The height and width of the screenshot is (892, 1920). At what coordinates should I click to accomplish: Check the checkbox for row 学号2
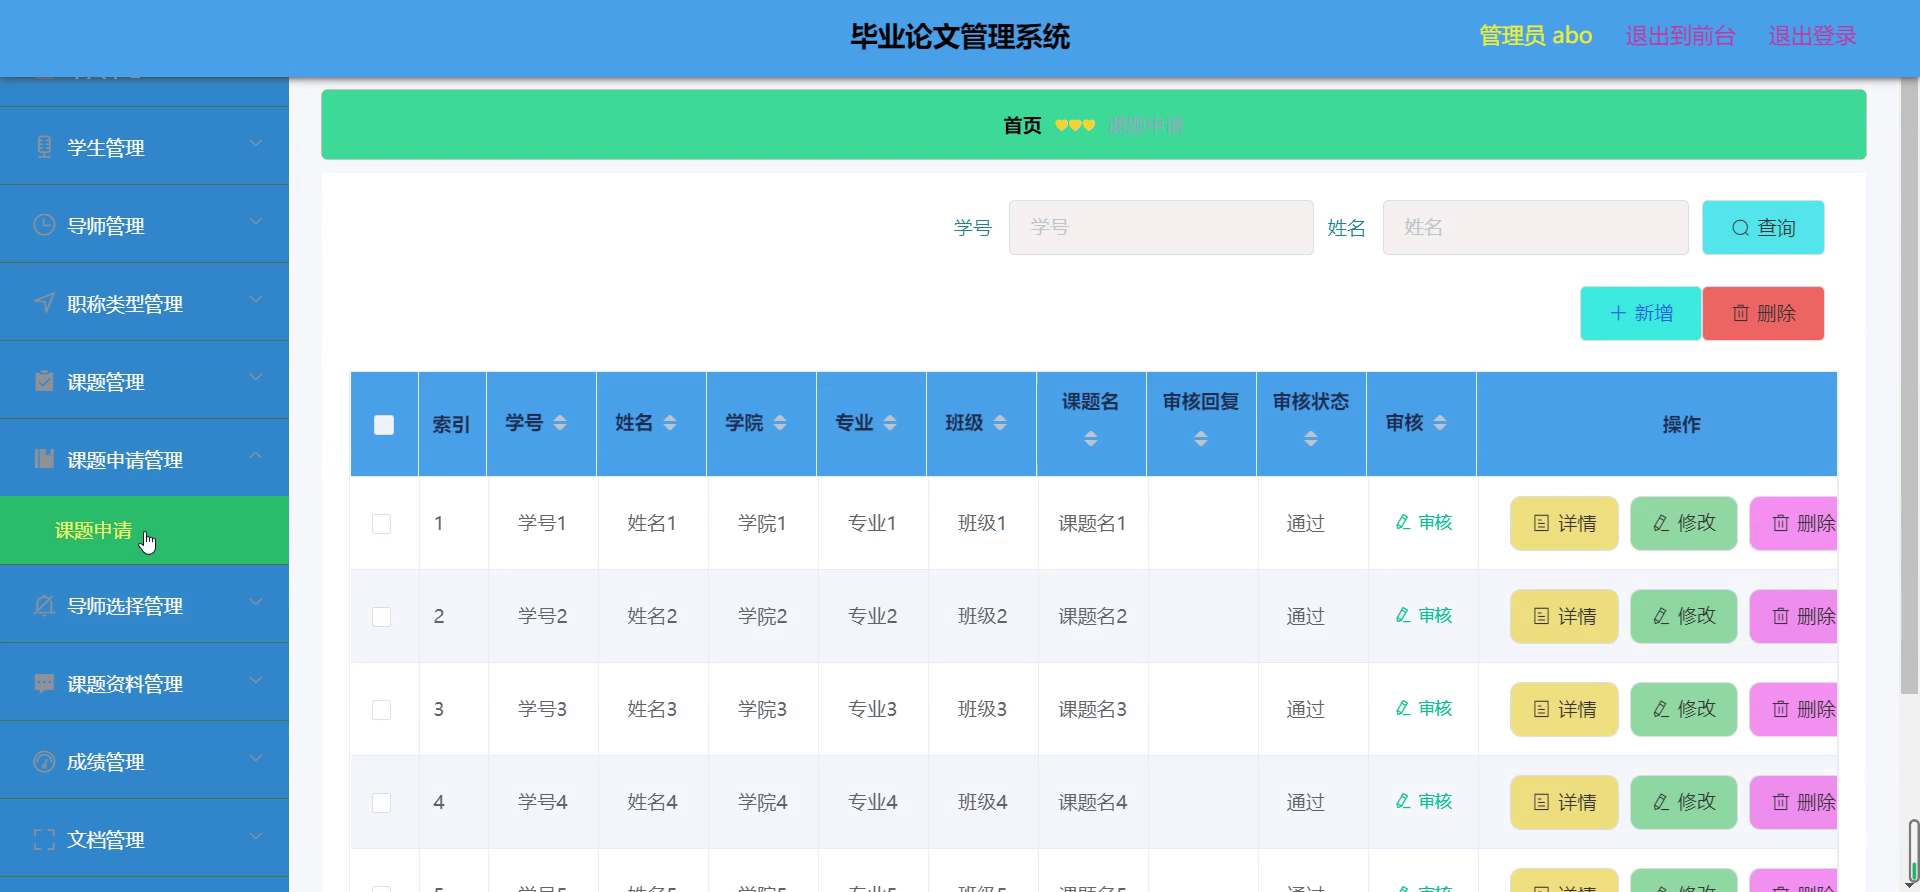pos(381,617)
